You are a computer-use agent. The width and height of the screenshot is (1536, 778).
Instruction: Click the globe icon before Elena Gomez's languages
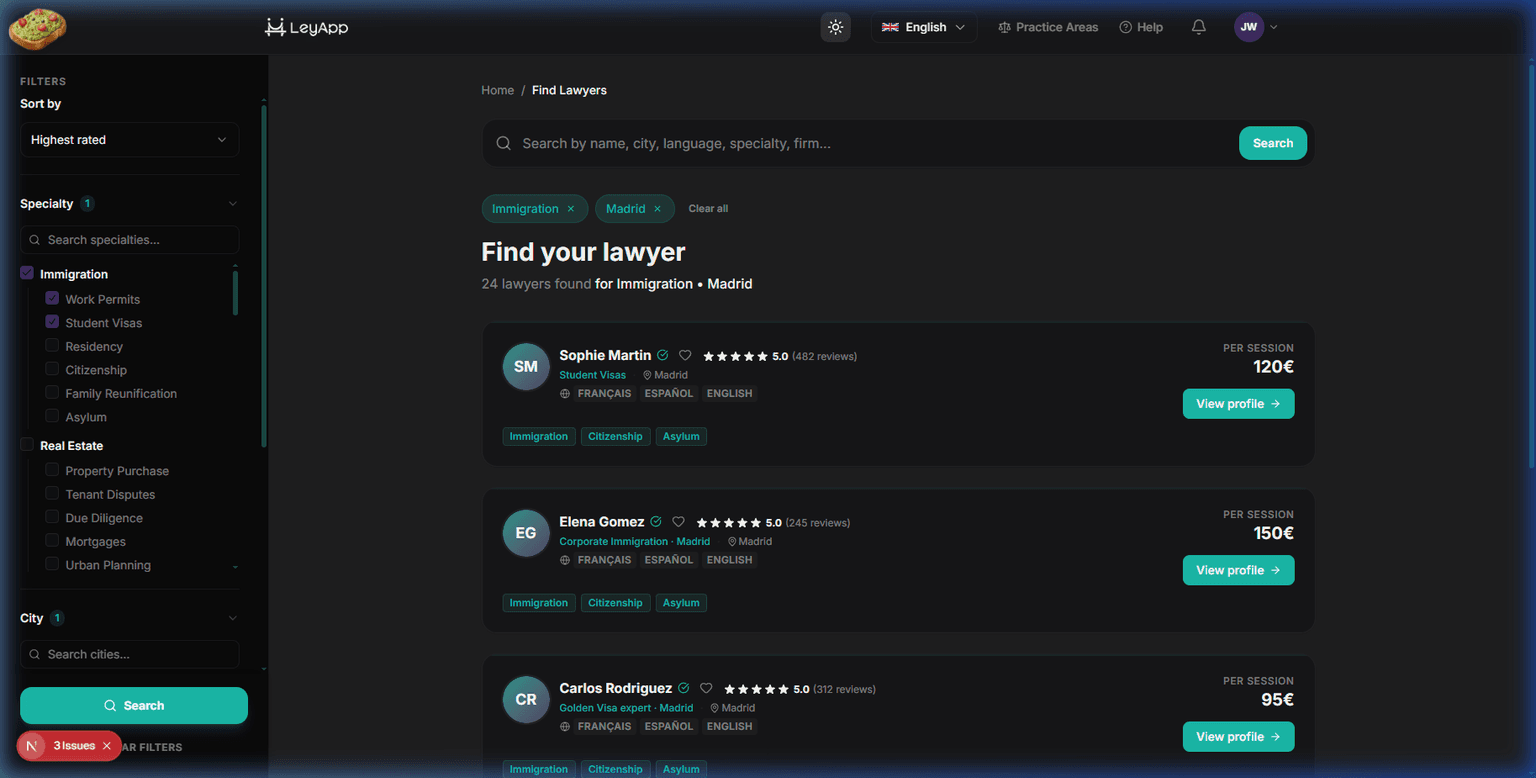point(565,559)
